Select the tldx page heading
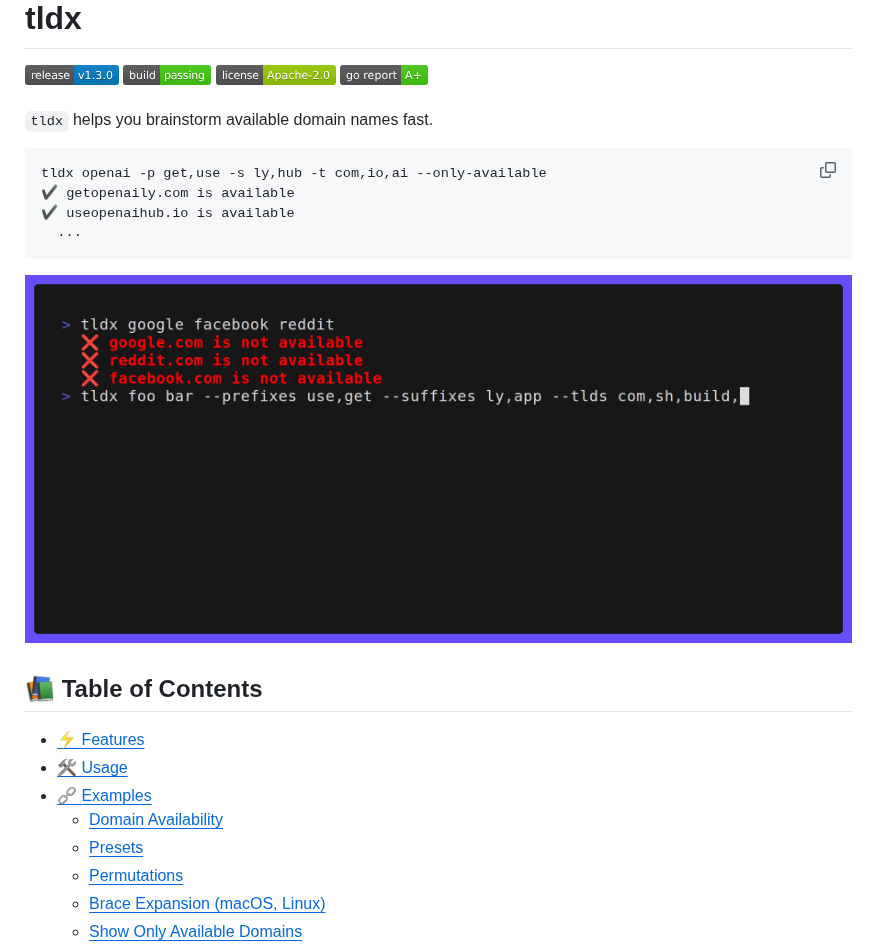This screenshot has width=877, height=947. tap(53, 18)
